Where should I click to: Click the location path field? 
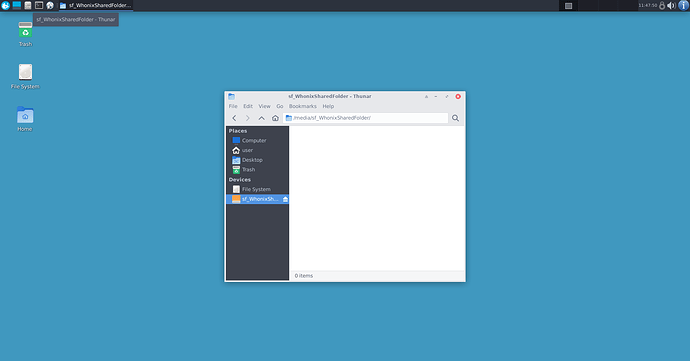[366, 118]
